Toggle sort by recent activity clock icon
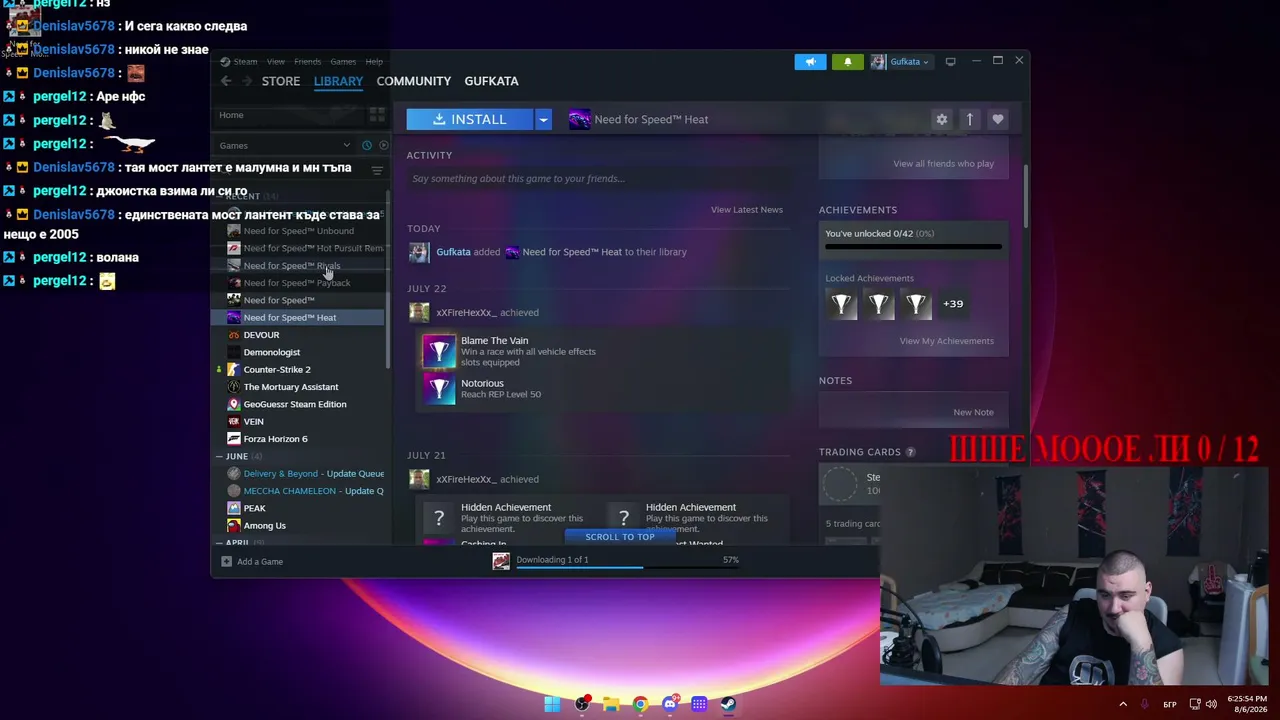Screen dimensions: 1280x720 coord(367,145)
